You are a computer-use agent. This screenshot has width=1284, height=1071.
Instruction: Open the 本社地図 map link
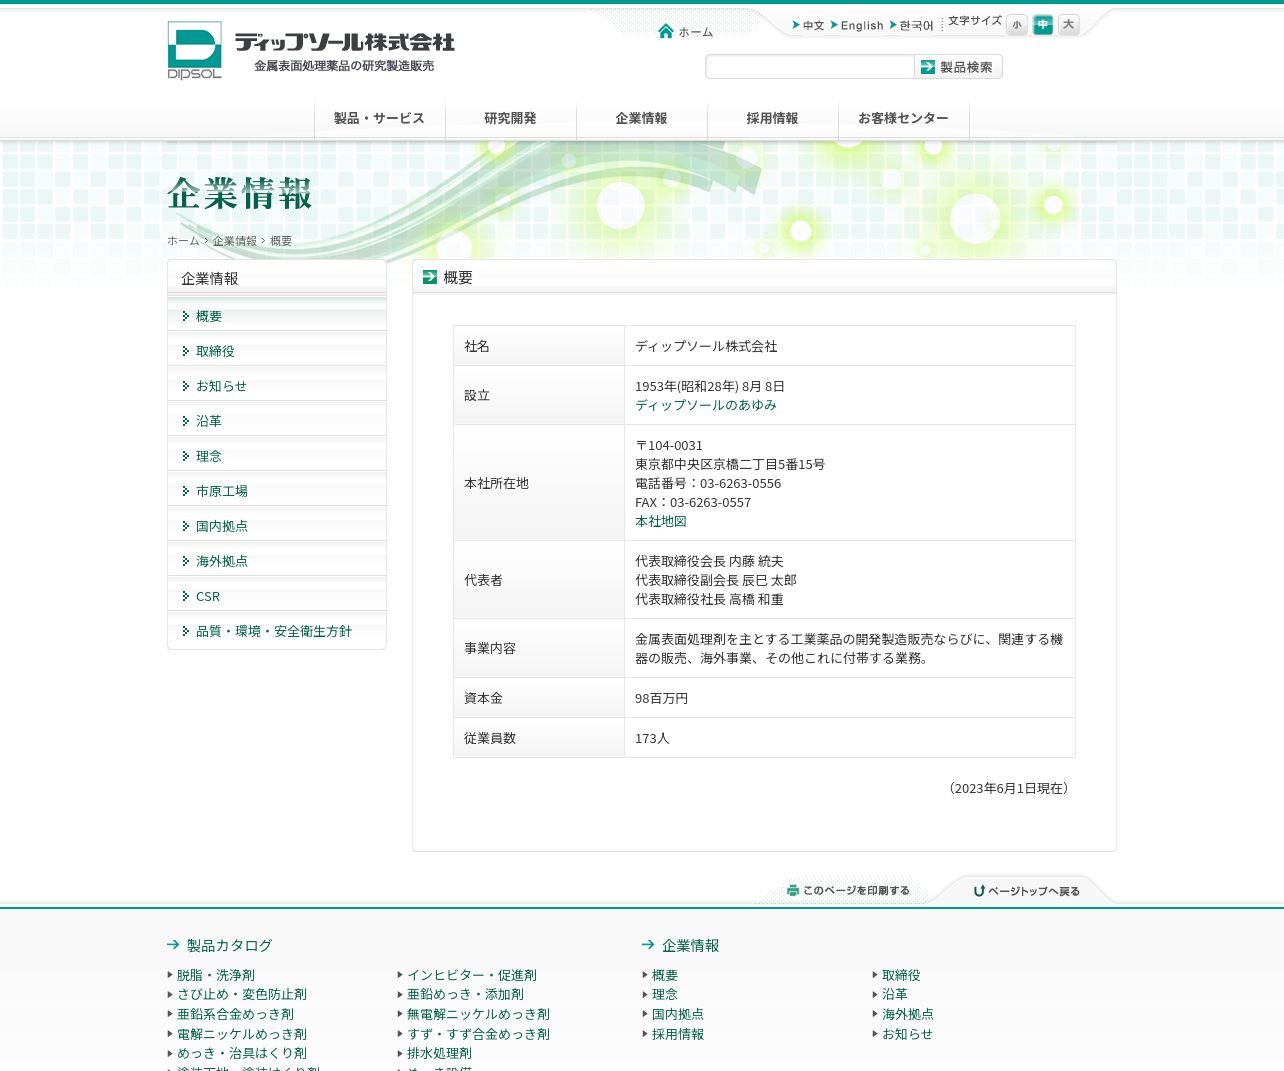pos(661,521)
